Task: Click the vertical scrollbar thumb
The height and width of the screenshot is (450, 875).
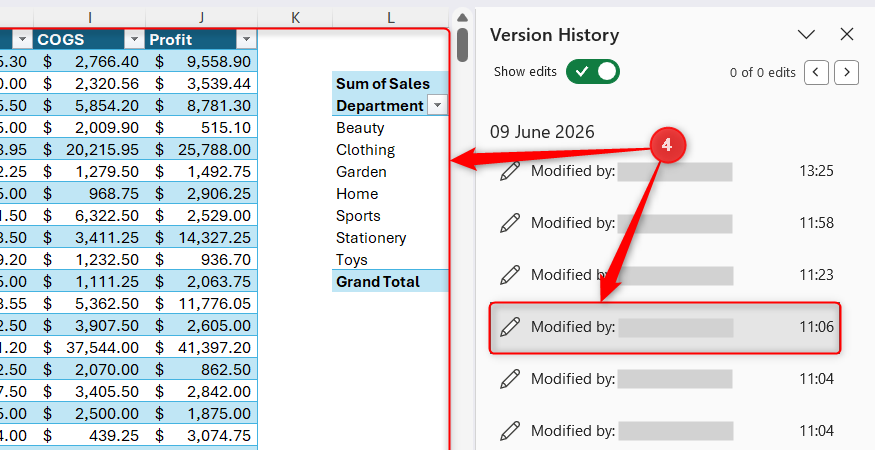Action: [x=462, y=45]
